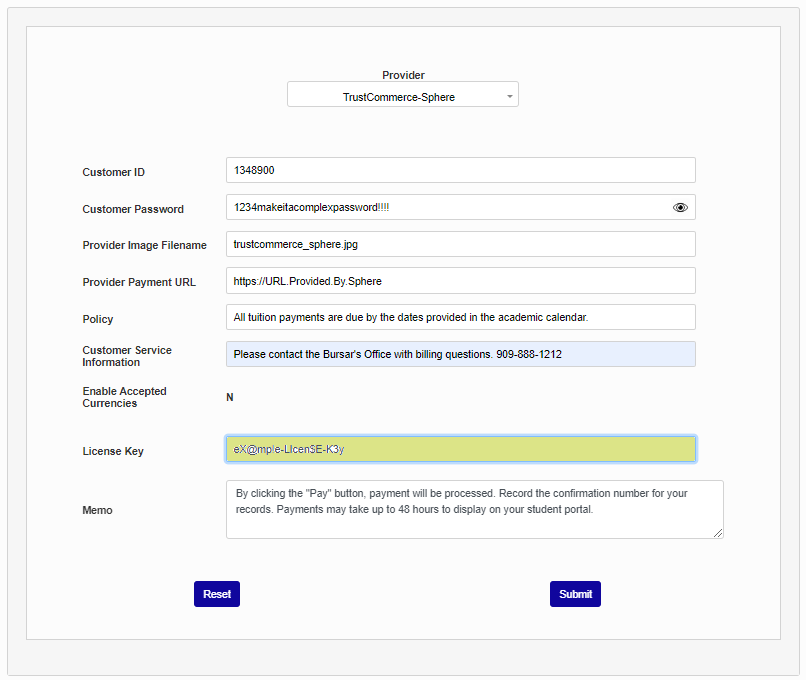Click the Customer ID input field
The width and height of the screenshot is (806, 680).
[x=460, y=171]
